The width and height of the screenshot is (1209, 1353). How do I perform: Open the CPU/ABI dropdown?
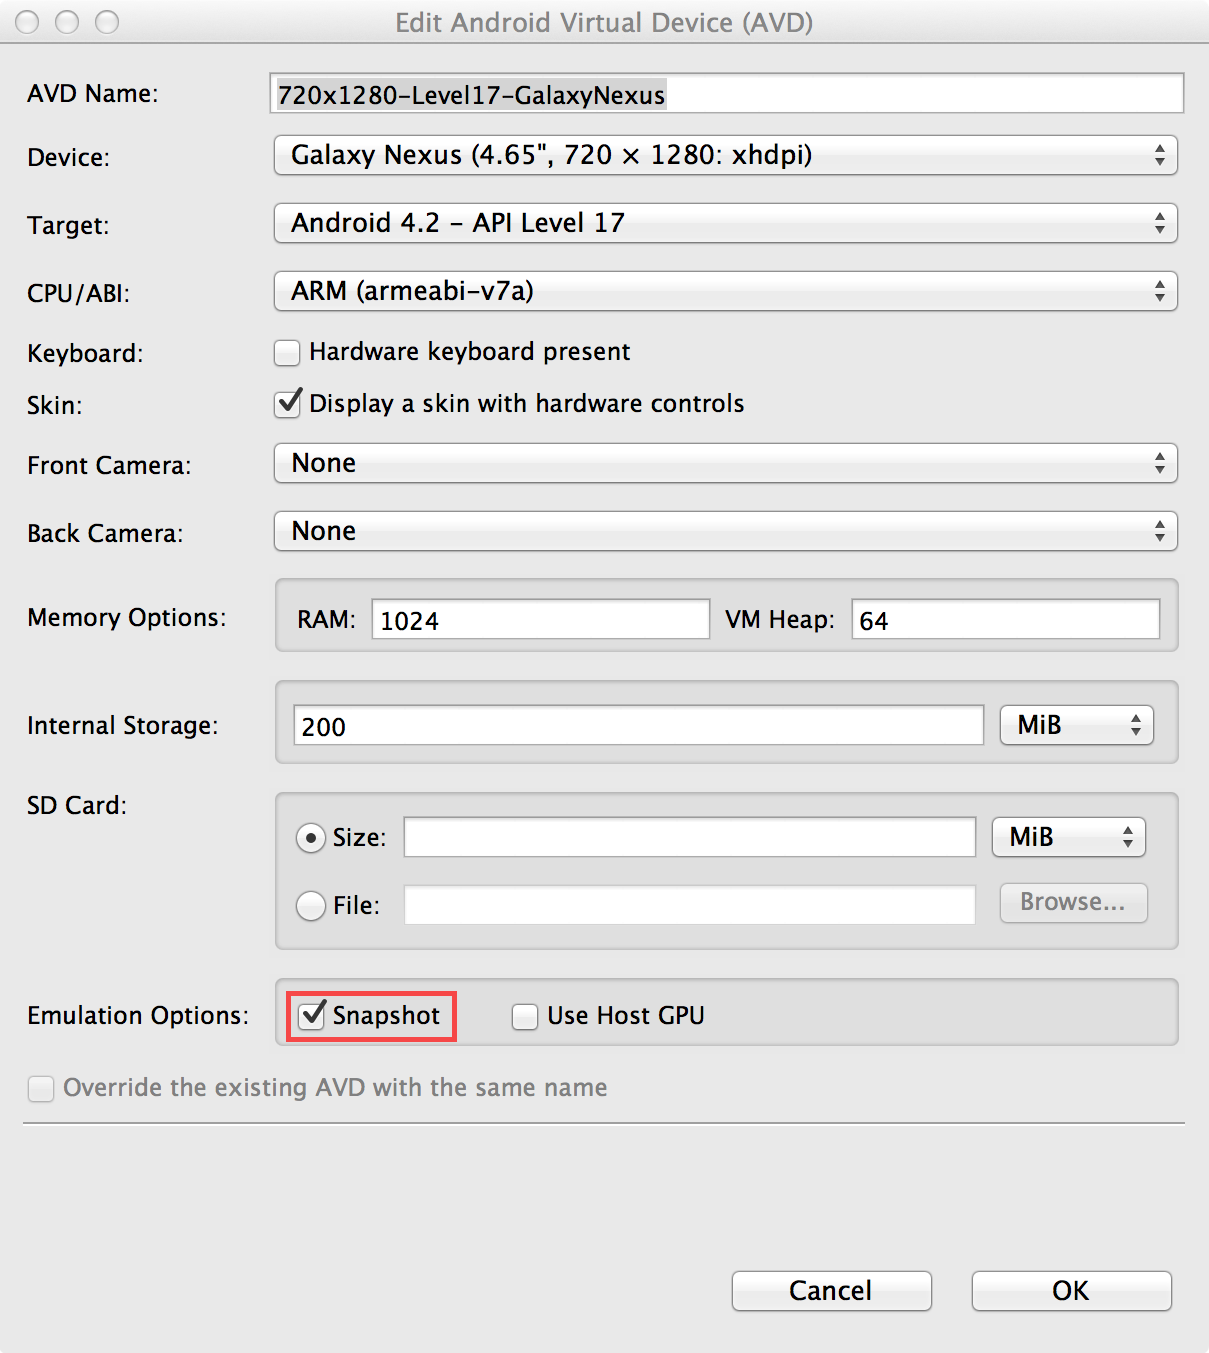coord(726,291)
